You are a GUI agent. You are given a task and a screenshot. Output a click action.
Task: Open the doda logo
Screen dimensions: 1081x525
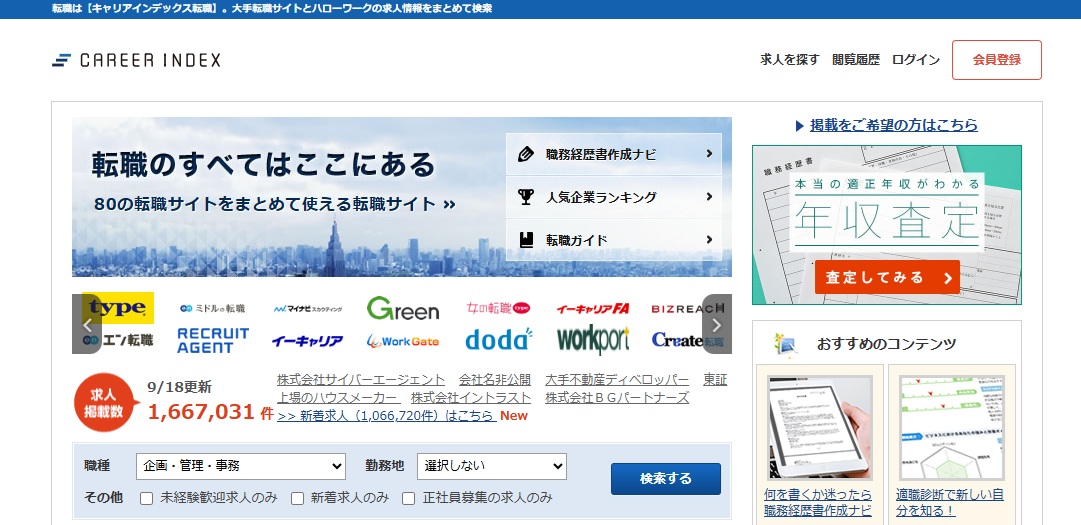tap(498, 340)
